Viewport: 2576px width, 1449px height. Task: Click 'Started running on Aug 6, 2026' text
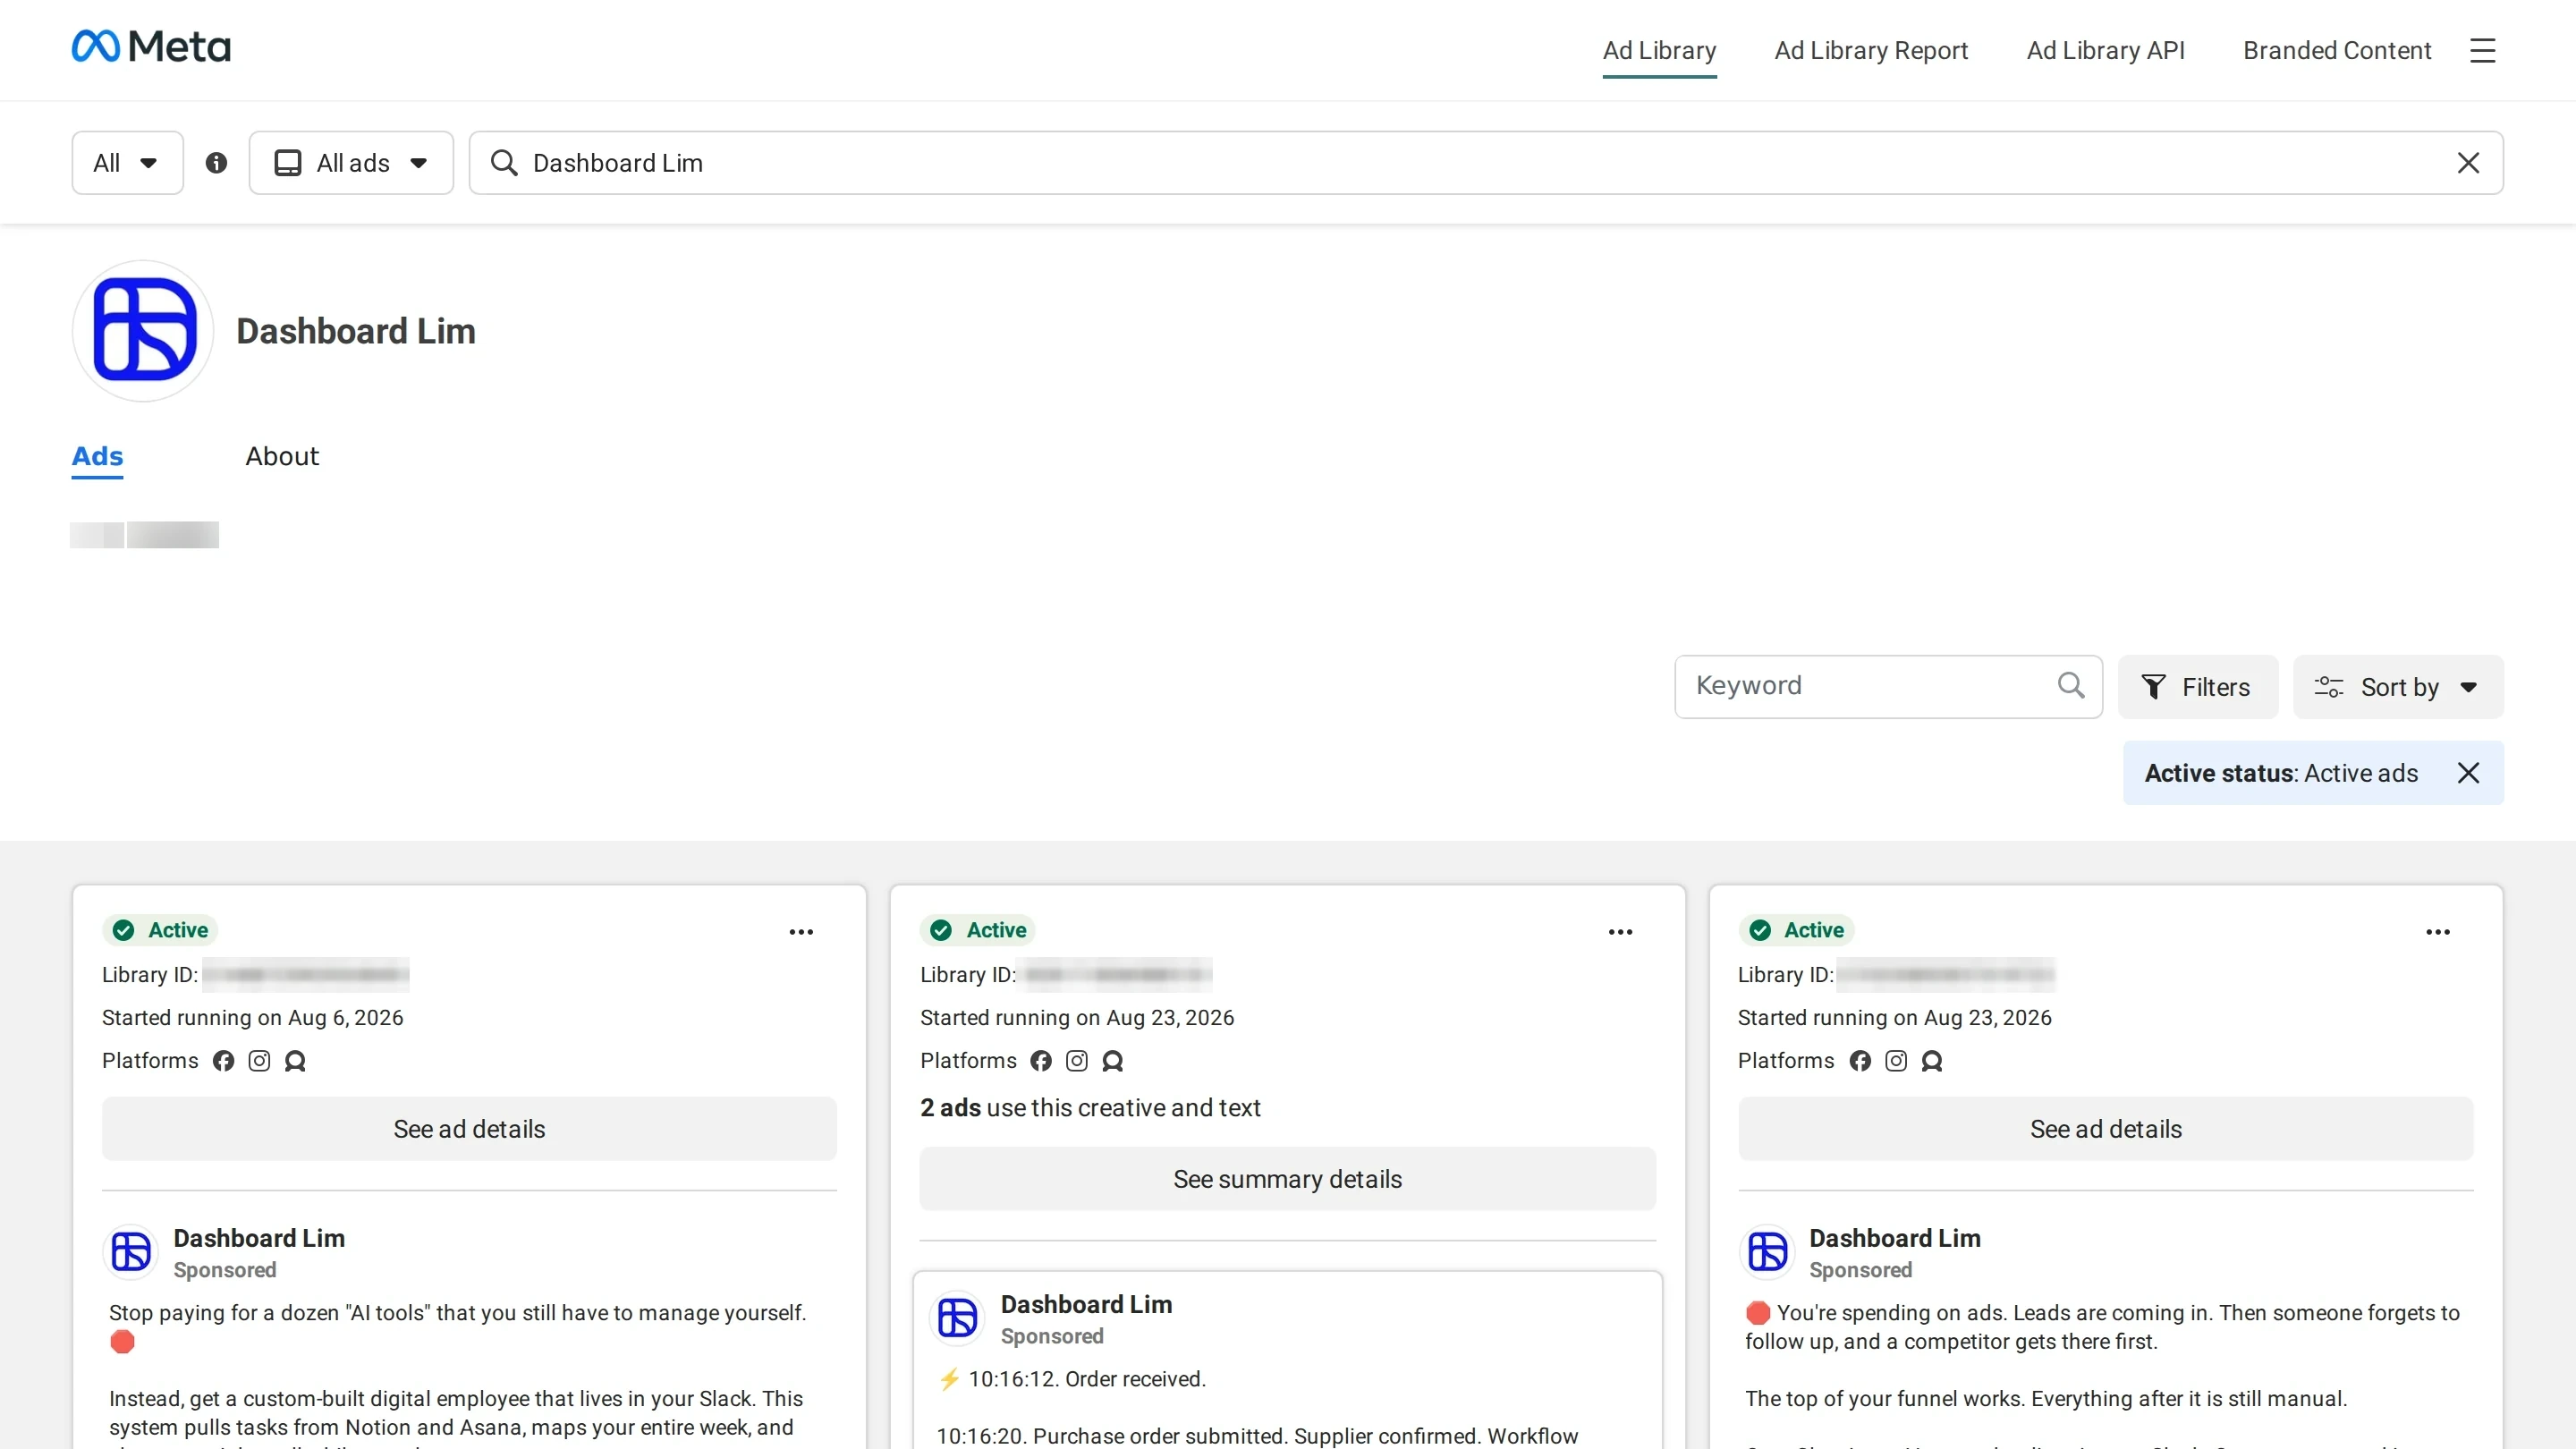(253, 1018)
